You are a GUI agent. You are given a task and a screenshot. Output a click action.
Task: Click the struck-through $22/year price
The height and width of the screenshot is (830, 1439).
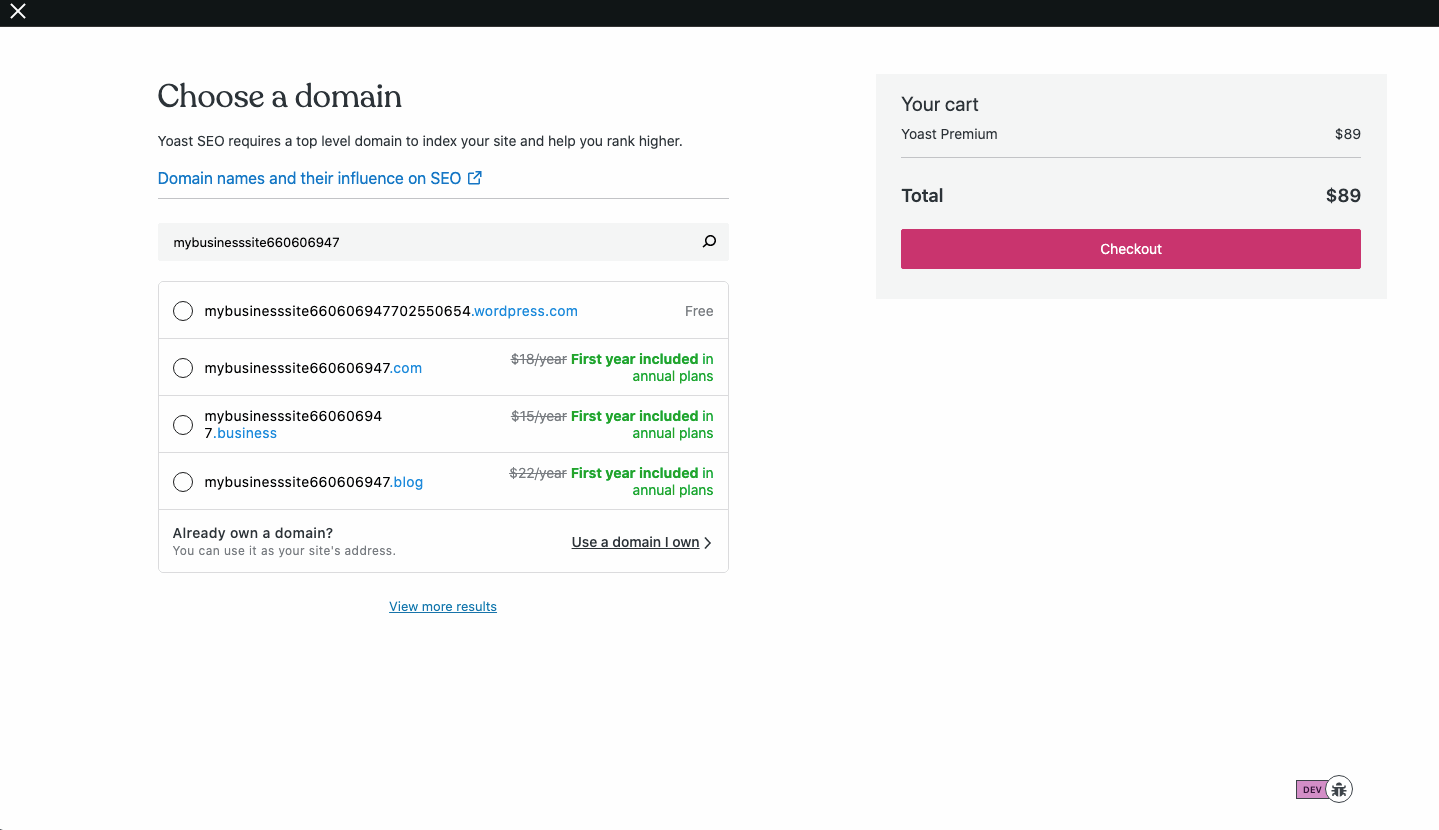538,473
